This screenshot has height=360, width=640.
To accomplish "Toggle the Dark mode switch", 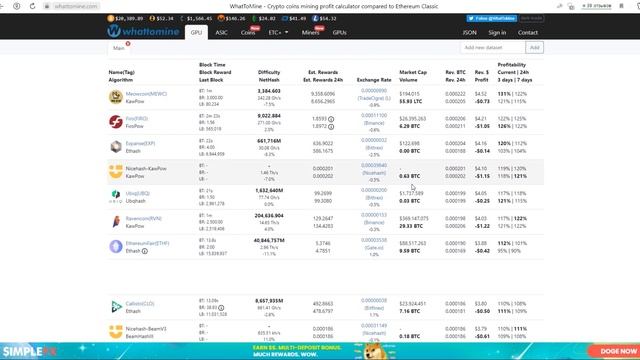I will coord(531,18).
